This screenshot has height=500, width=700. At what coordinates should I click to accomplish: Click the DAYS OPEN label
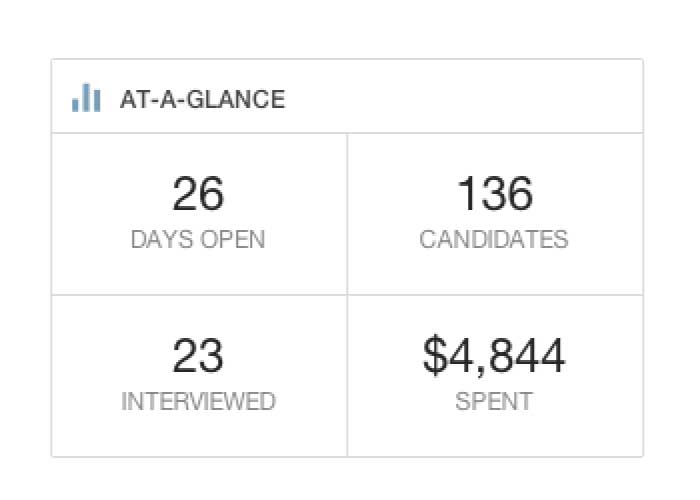pyautogui.click(x=198, y=239)
